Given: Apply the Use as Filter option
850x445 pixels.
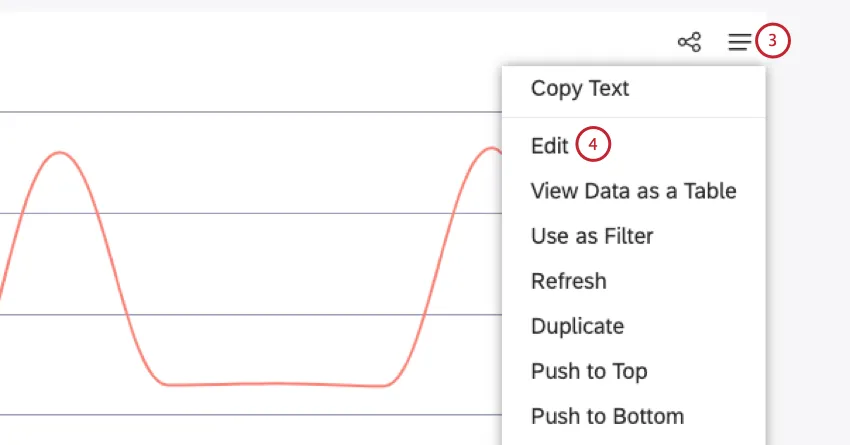Looking at the screenshot, I should (x=592, y=236).
